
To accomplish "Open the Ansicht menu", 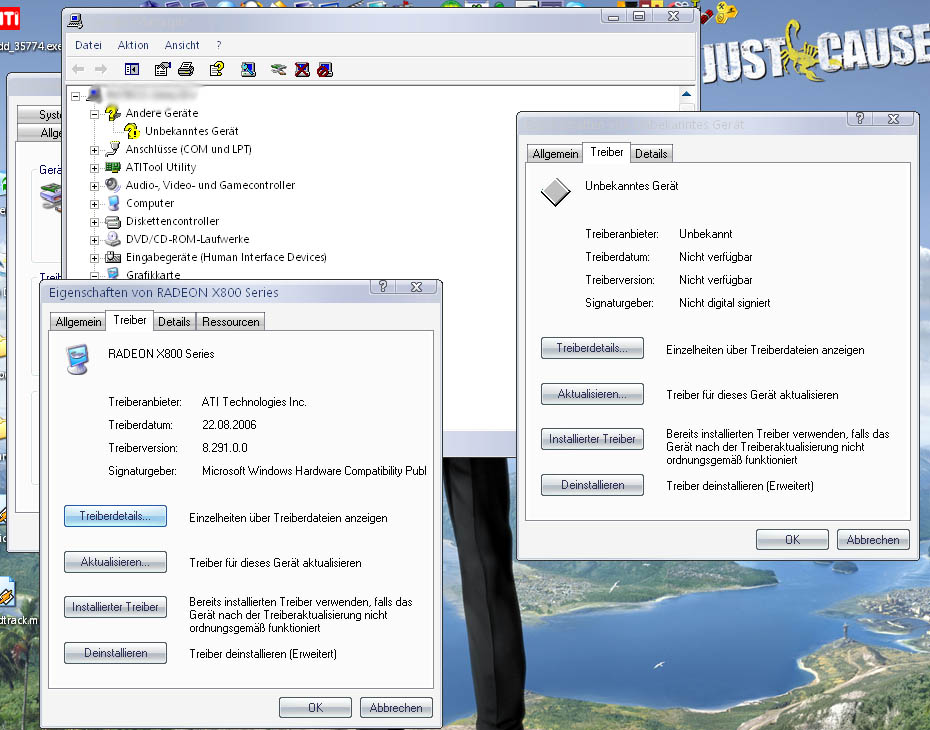I will tap(182, 45).
